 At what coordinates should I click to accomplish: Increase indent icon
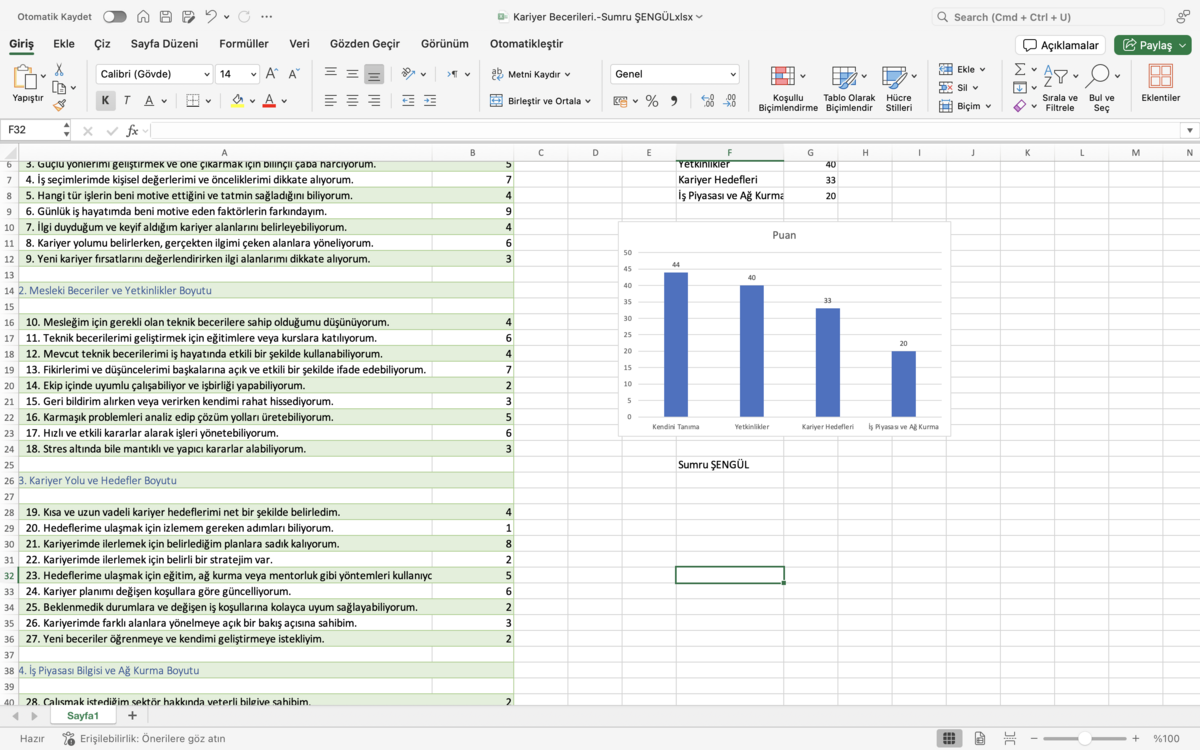click(430, 101)
